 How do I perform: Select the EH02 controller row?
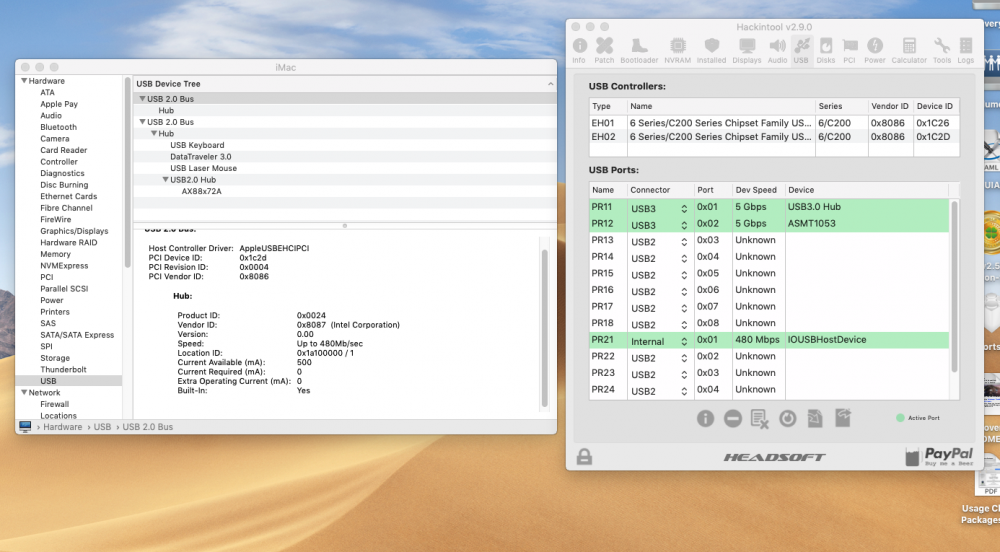[x=774, y=136]
